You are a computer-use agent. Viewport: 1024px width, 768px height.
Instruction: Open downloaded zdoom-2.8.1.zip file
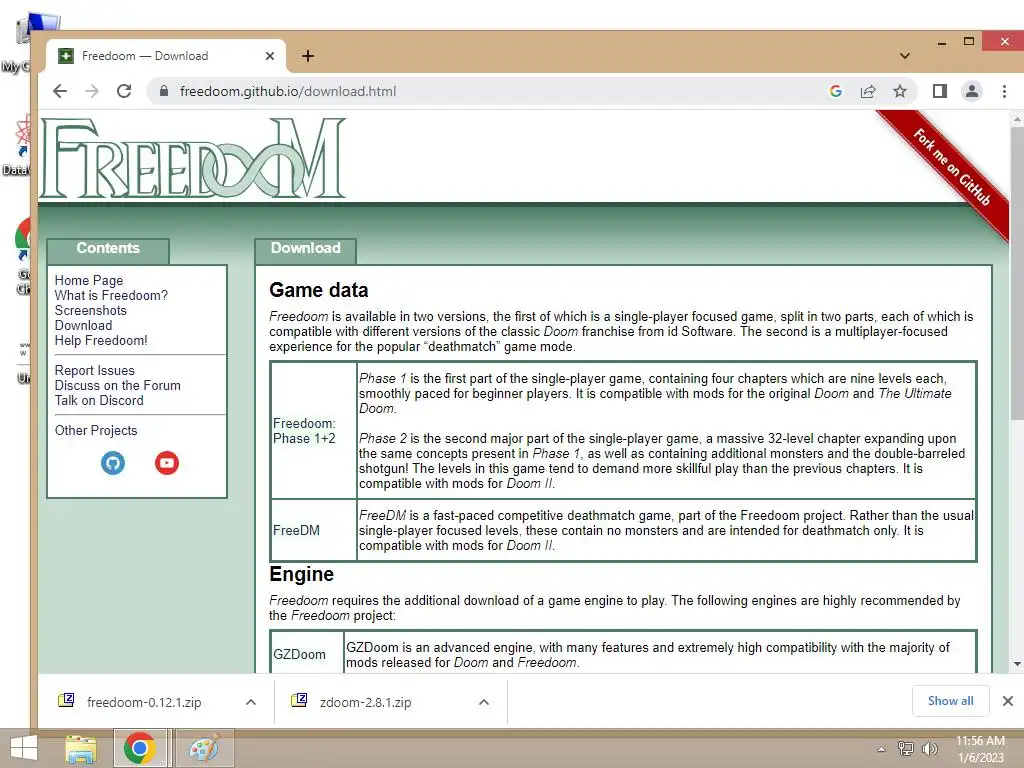click(x=366, y=702)
